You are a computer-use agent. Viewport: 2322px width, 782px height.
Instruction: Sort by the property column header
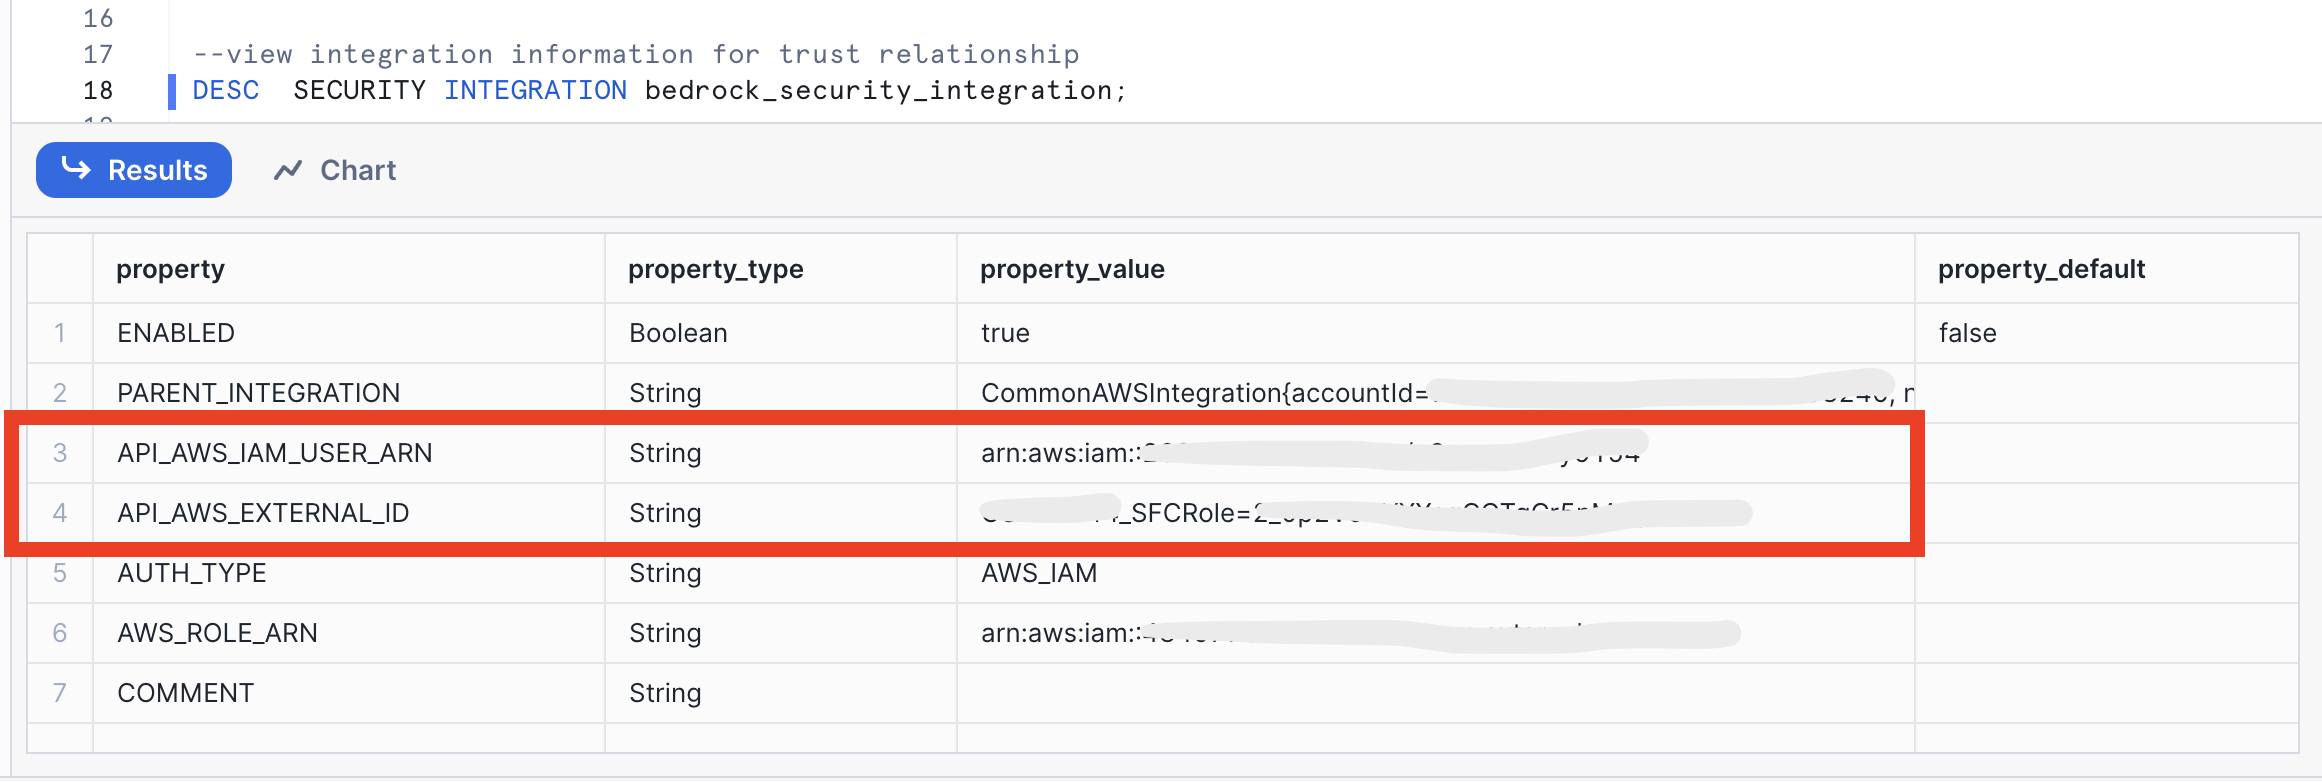pyautogui.click(x=170, y=269)
